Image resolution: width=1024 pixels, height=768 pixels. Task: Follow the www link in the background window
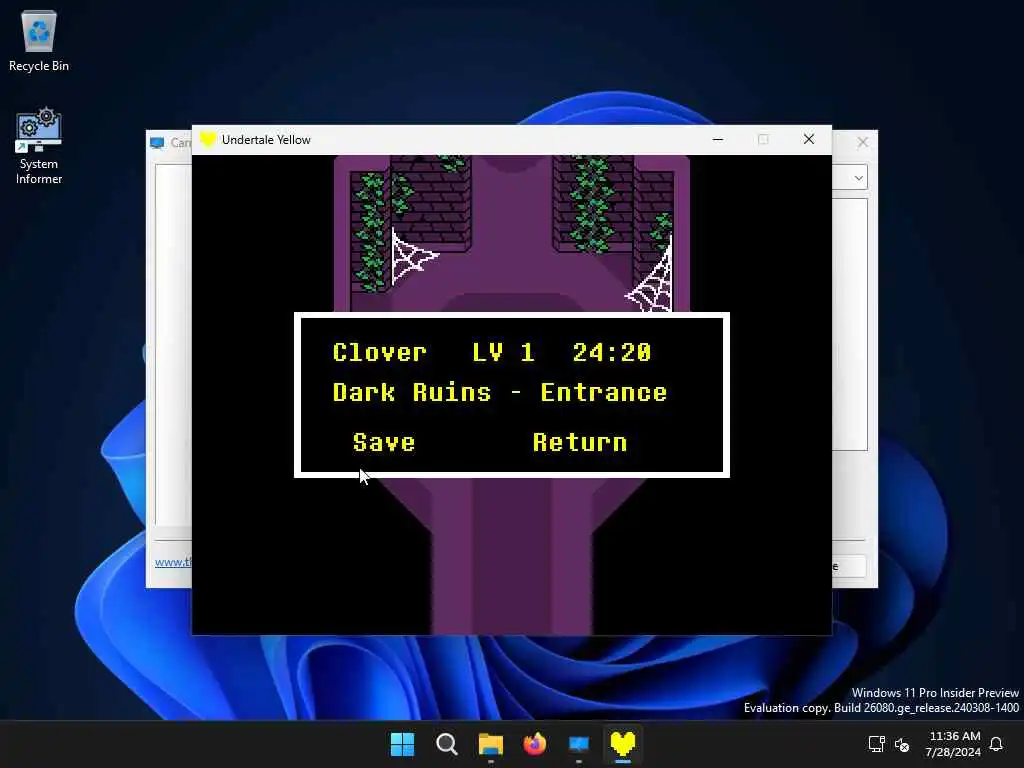[x=173, y=562]
